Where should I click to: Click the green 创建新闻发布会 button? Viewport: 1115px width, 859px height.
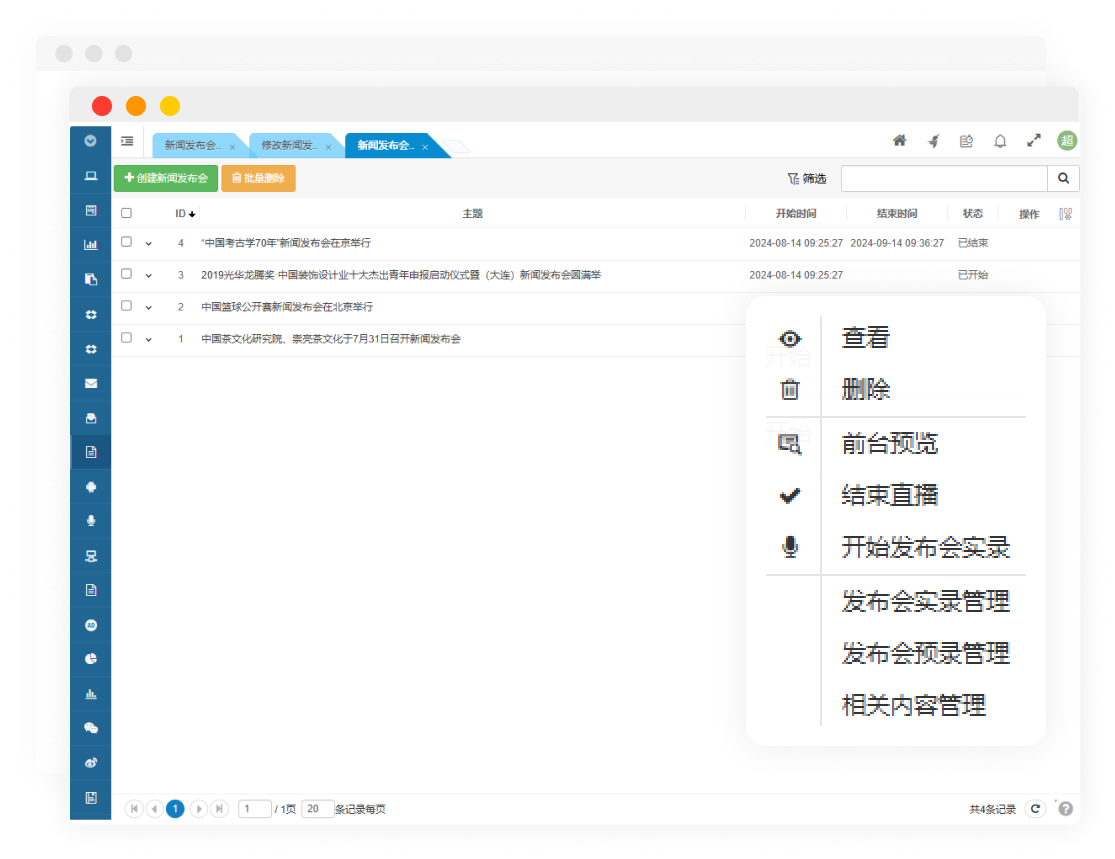166,178
